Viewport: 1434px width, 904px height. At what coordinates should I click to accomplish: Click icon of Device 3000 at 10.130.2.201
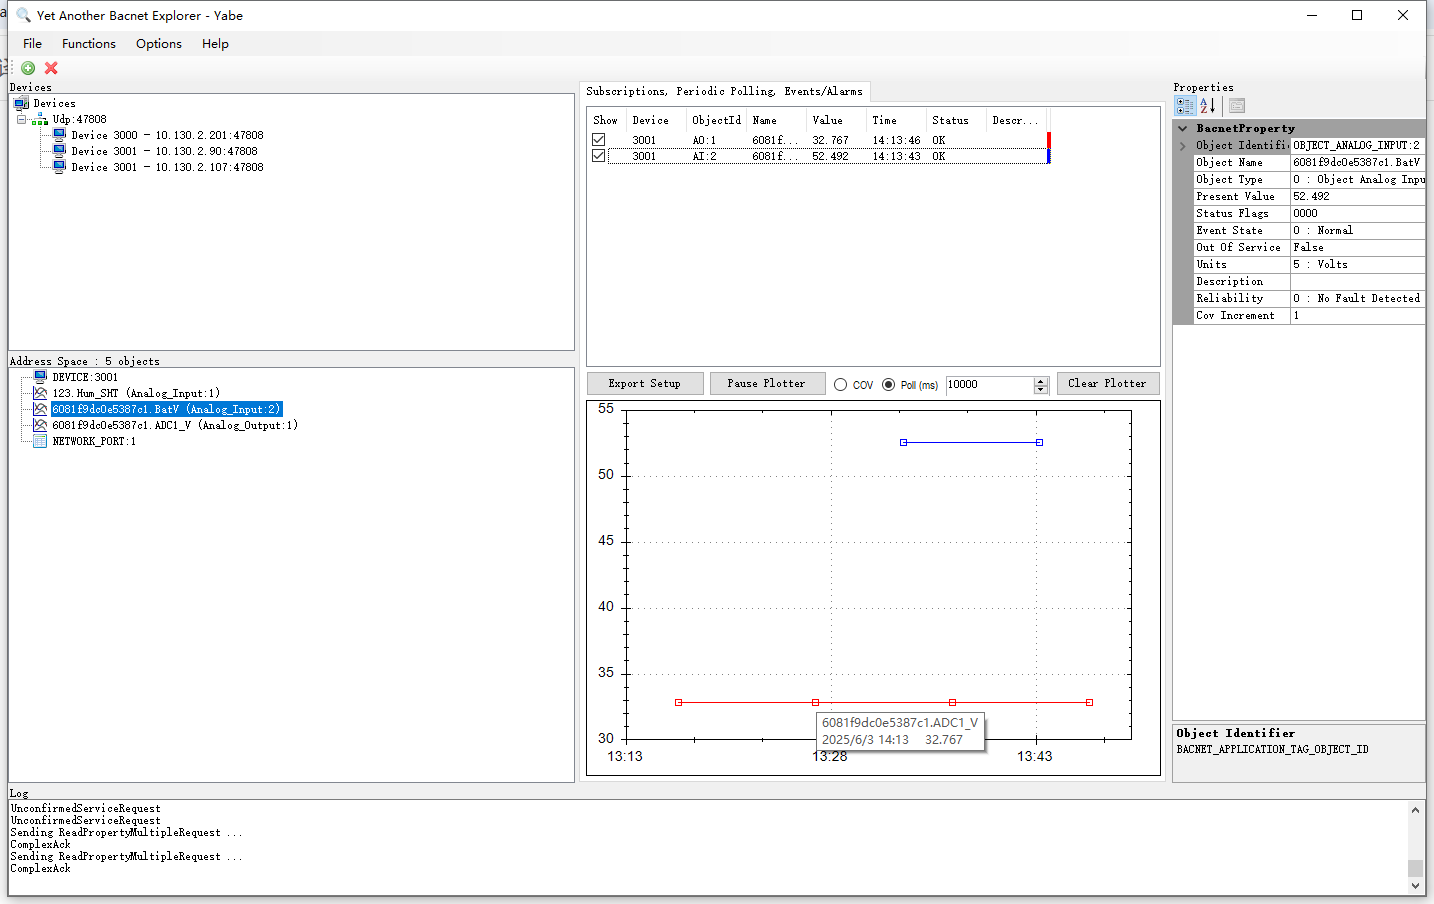pyautogui.click(x=59, y=135)
